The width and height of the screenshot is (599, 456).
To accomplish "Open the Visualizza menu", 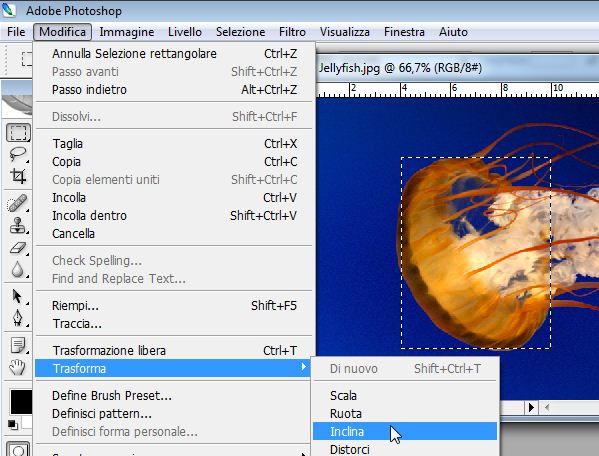I will (x=345, y=32).
